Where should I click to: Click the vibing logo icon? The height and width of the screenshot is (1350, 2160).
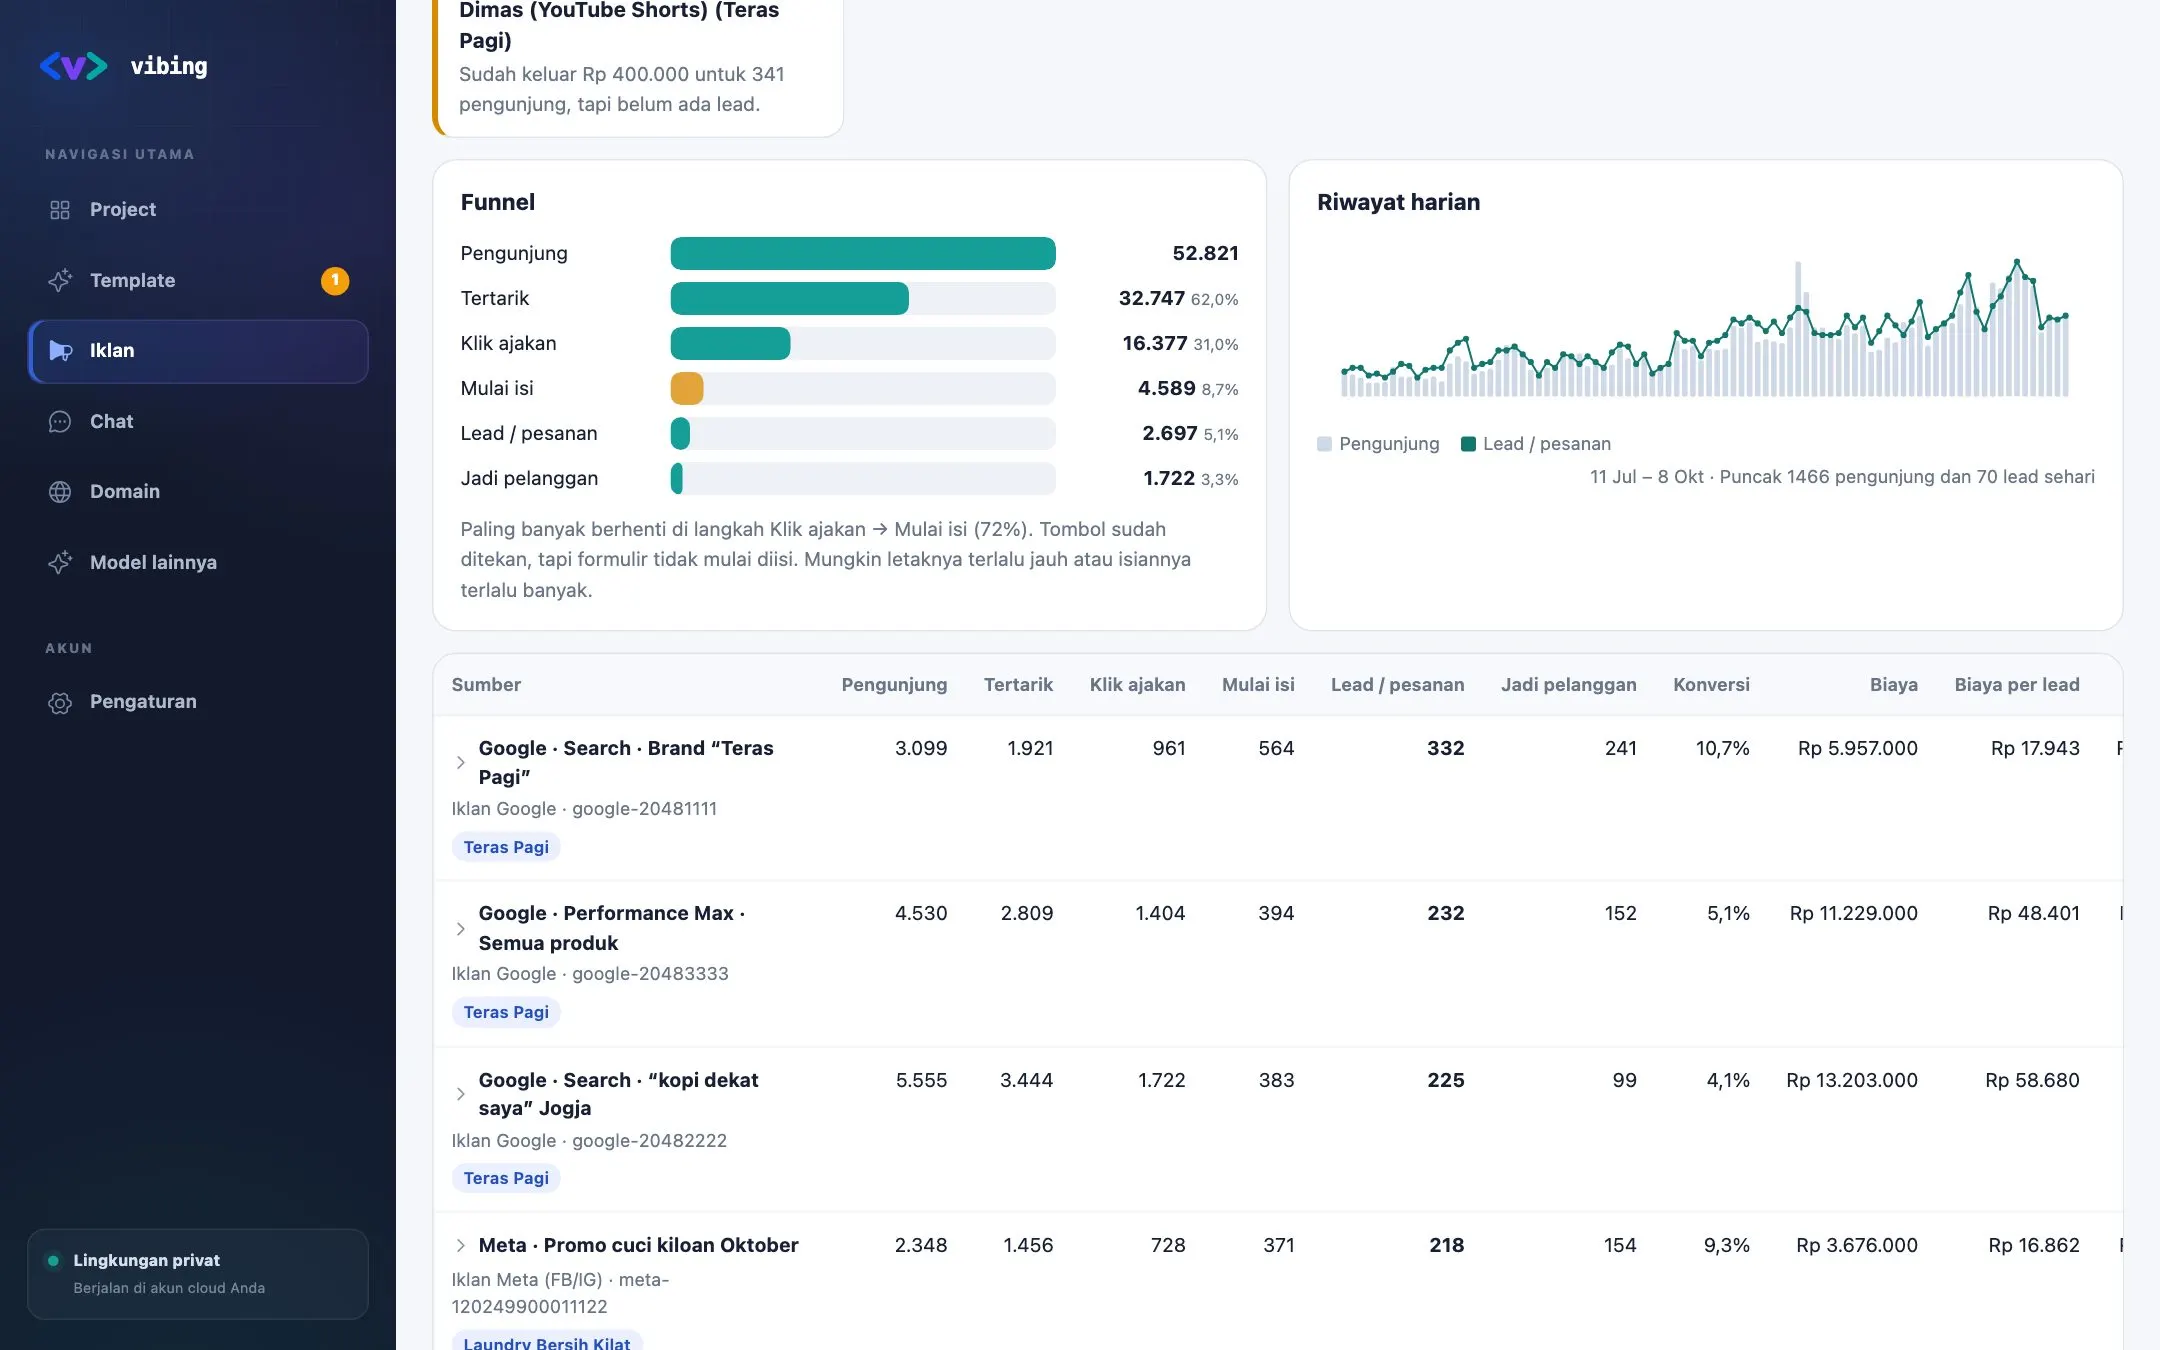[x=73, y=66]
